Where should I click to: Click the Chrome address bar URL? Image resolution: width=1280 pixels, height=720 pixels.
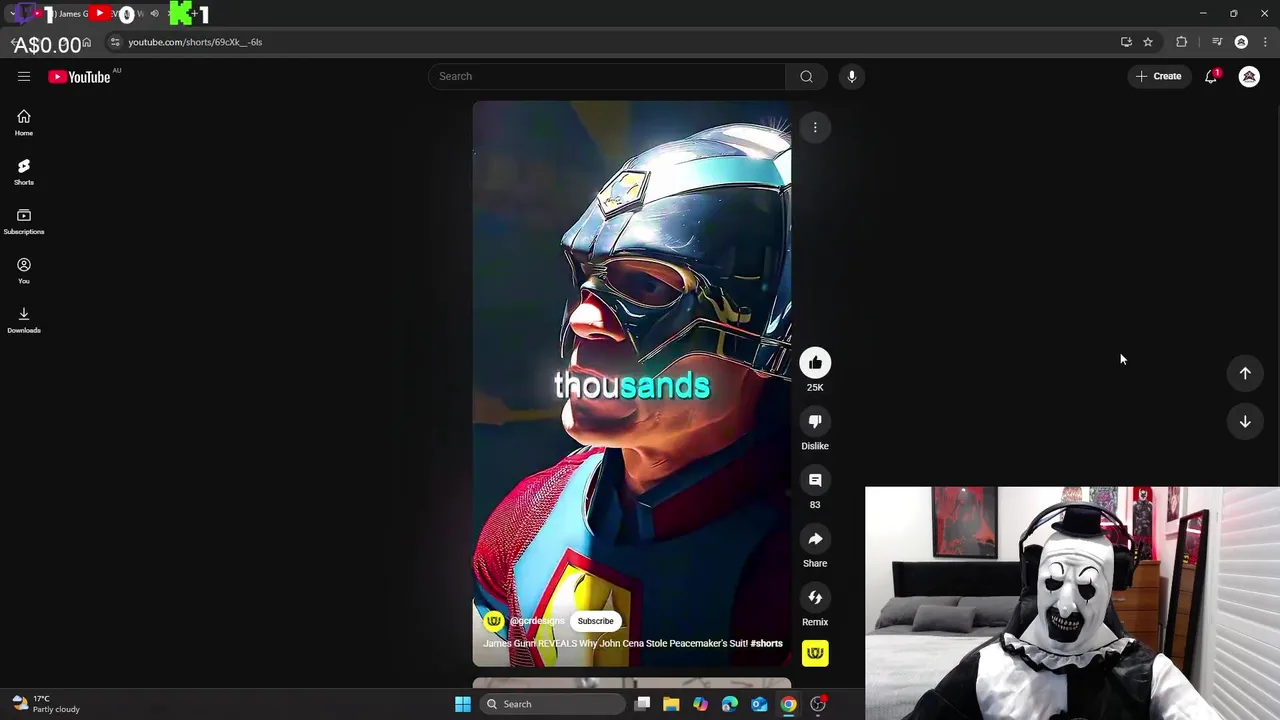click(x=195, y=42)
